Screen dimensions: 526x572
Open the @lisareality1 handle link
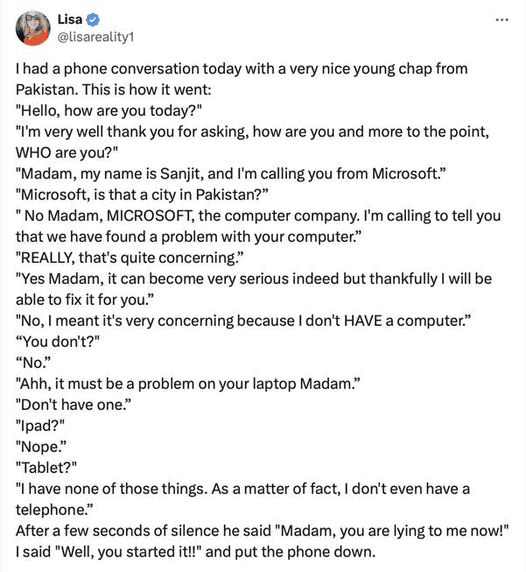pos(96,37)
